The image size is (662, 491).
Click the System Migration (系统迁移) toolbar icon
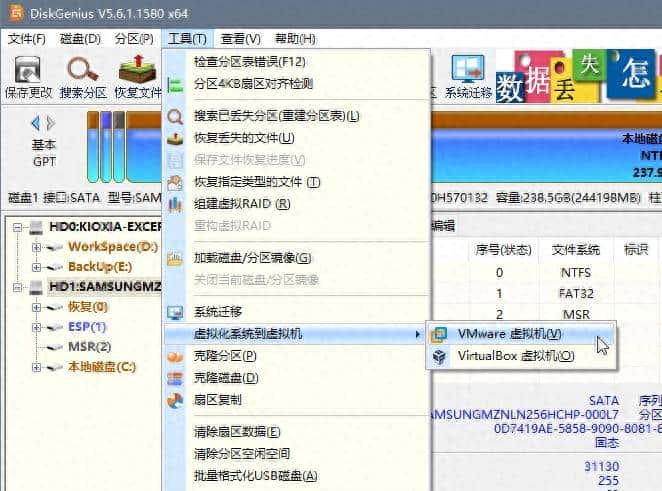coord(467,69)
